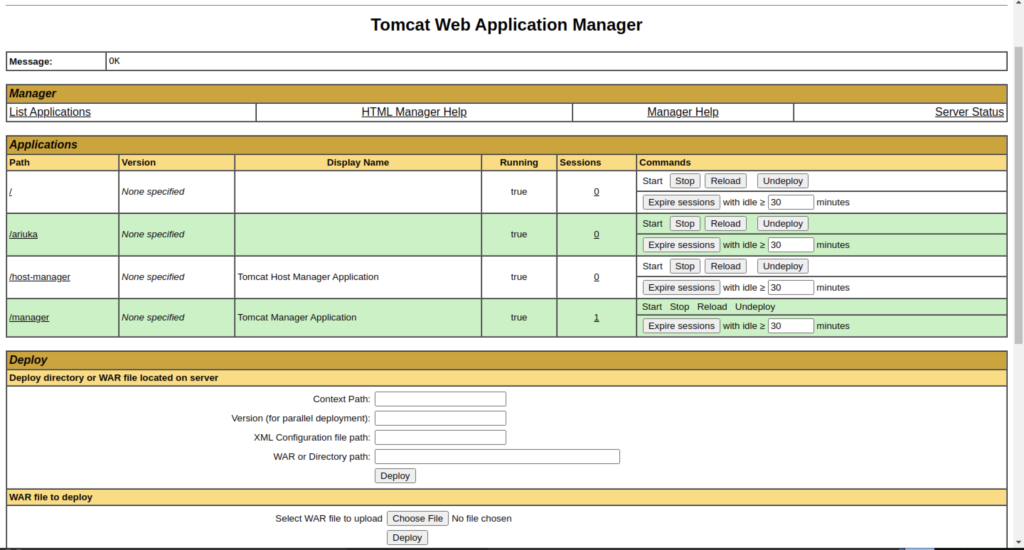Open the /host-manager path link

tap(40, 277)
